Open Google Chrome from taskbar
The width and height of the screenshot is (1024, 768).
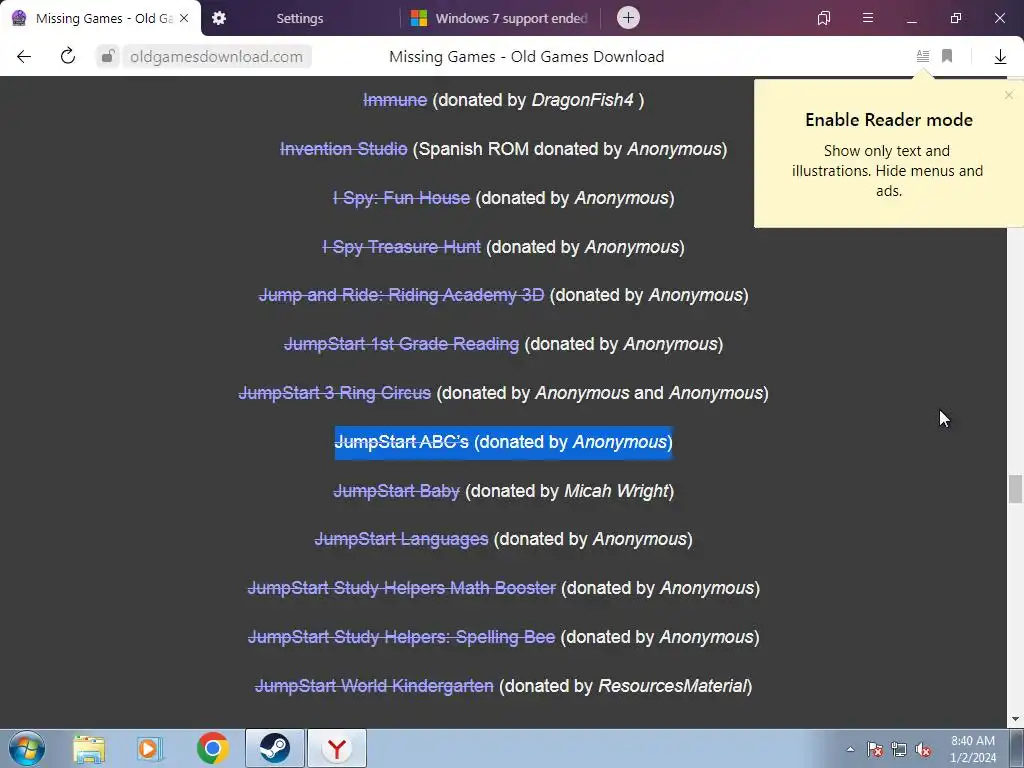coord(213,748)
